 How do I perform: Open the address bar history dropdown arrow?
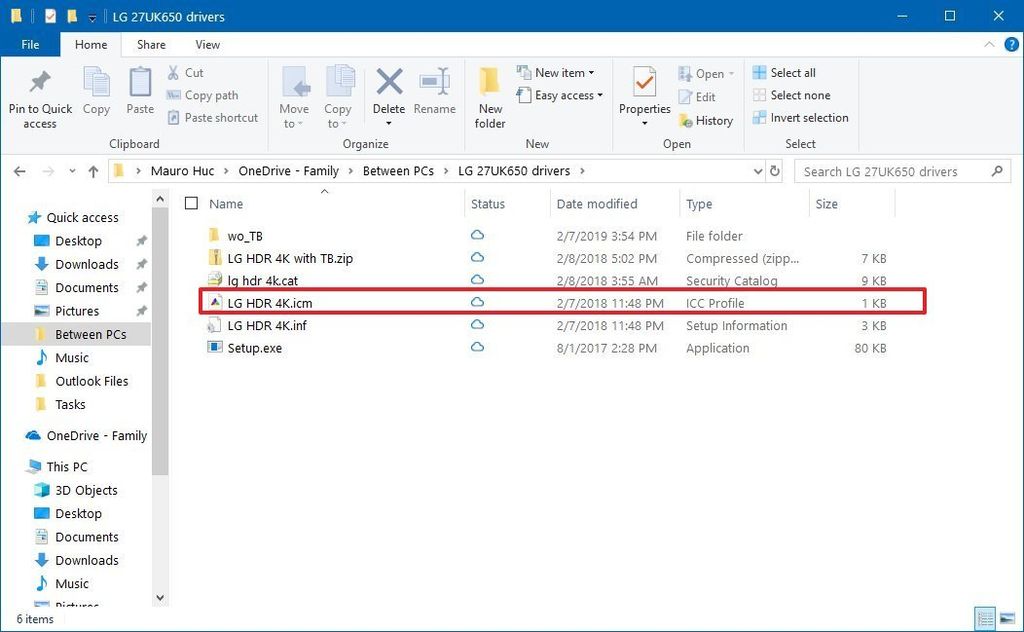[x=757, y=171]
